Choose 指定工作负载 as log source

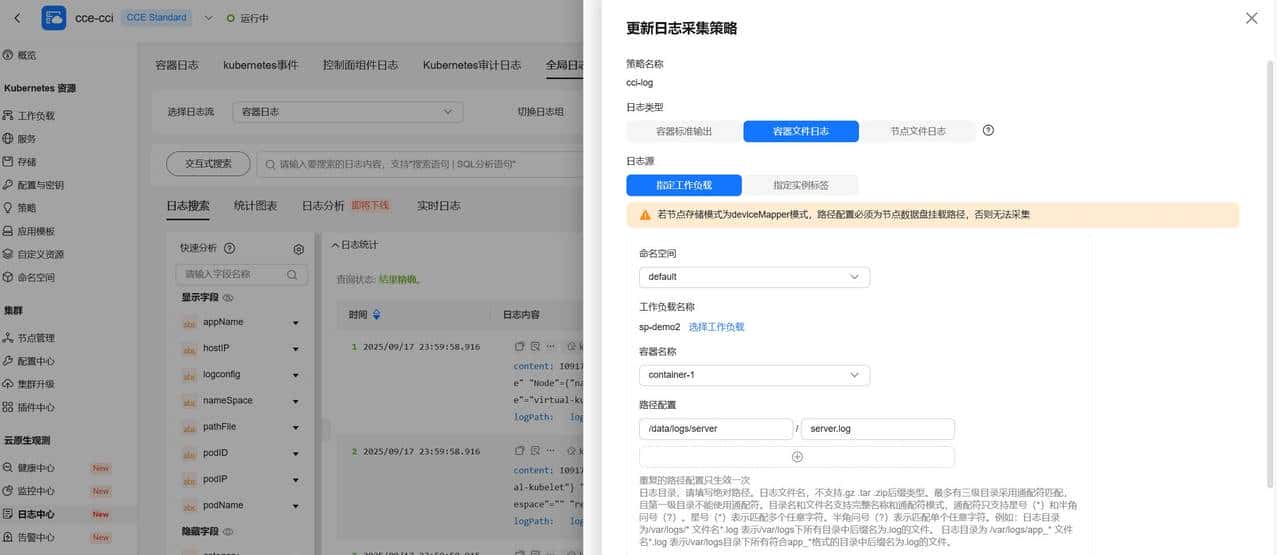coord(684,185)
